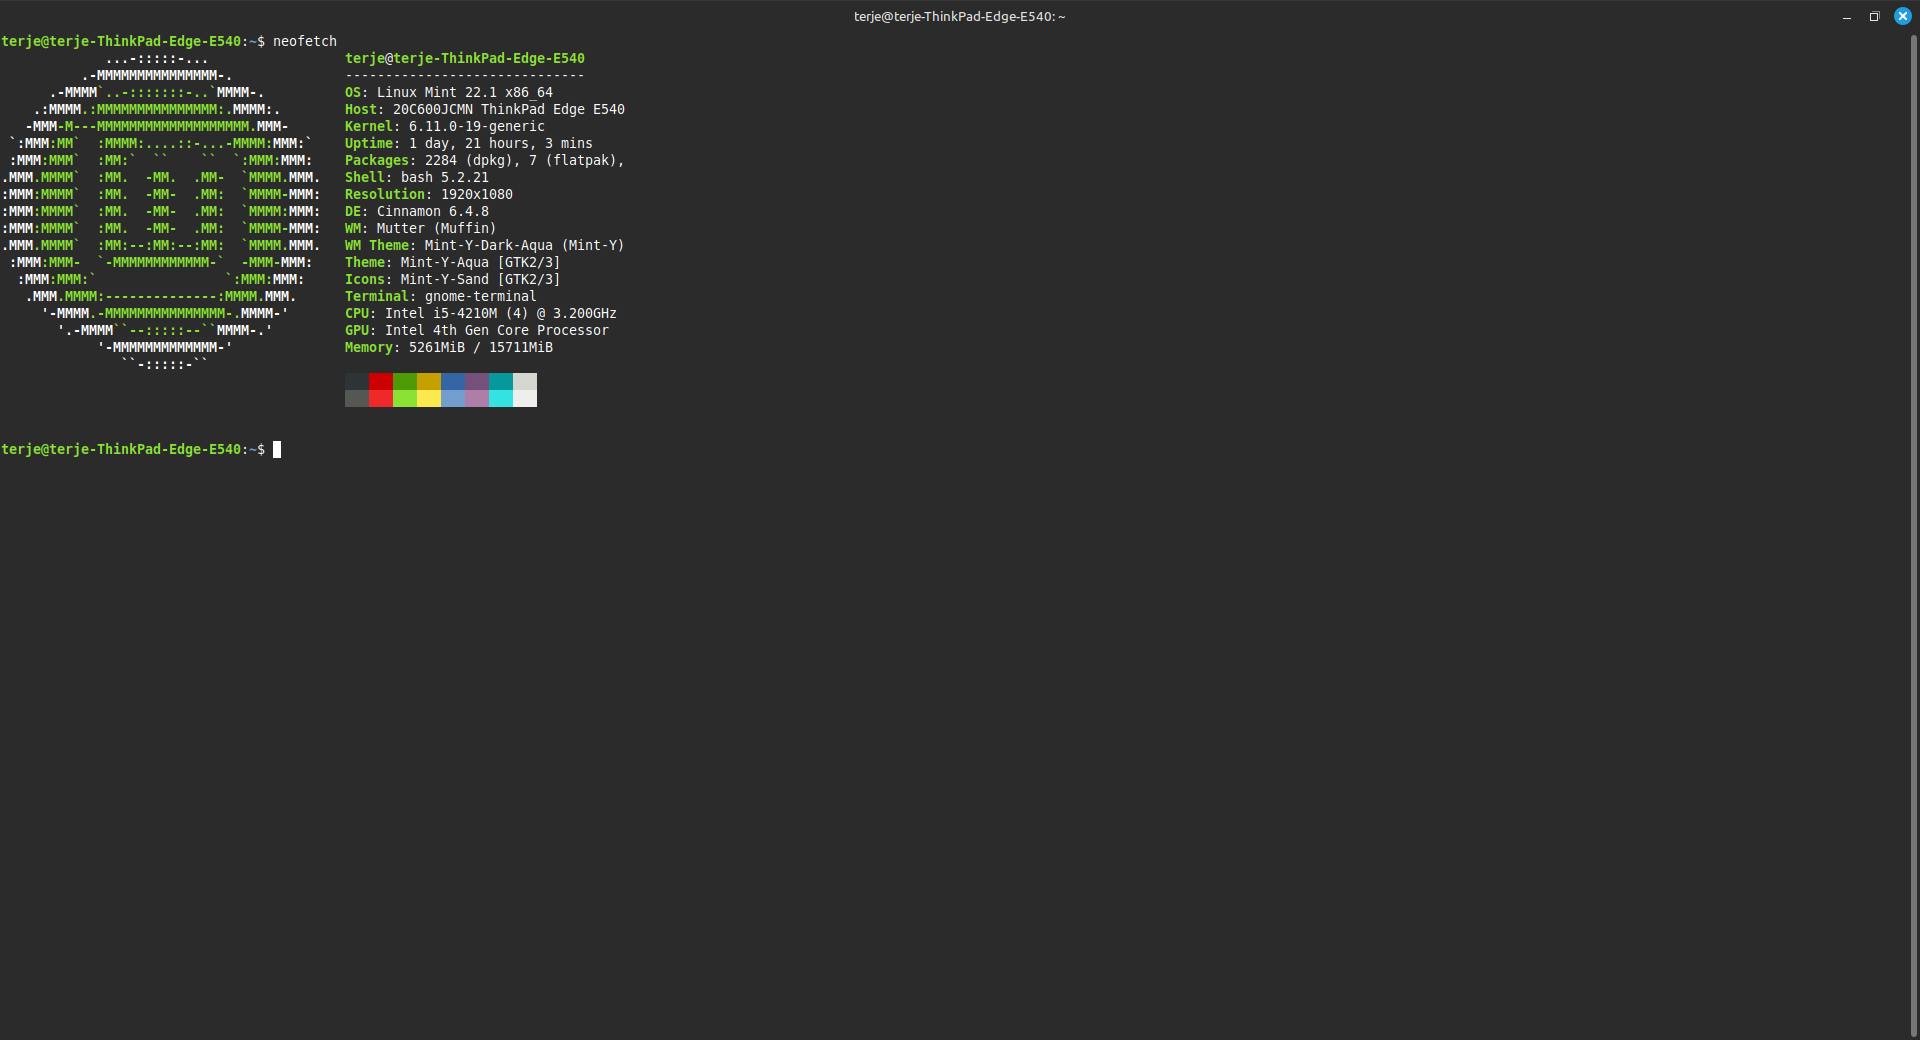Click the bright cyan swatch in the bottom palette row
This screenshot has height=1040, width=1920.
pyautogui.click(x=501, y=399)
